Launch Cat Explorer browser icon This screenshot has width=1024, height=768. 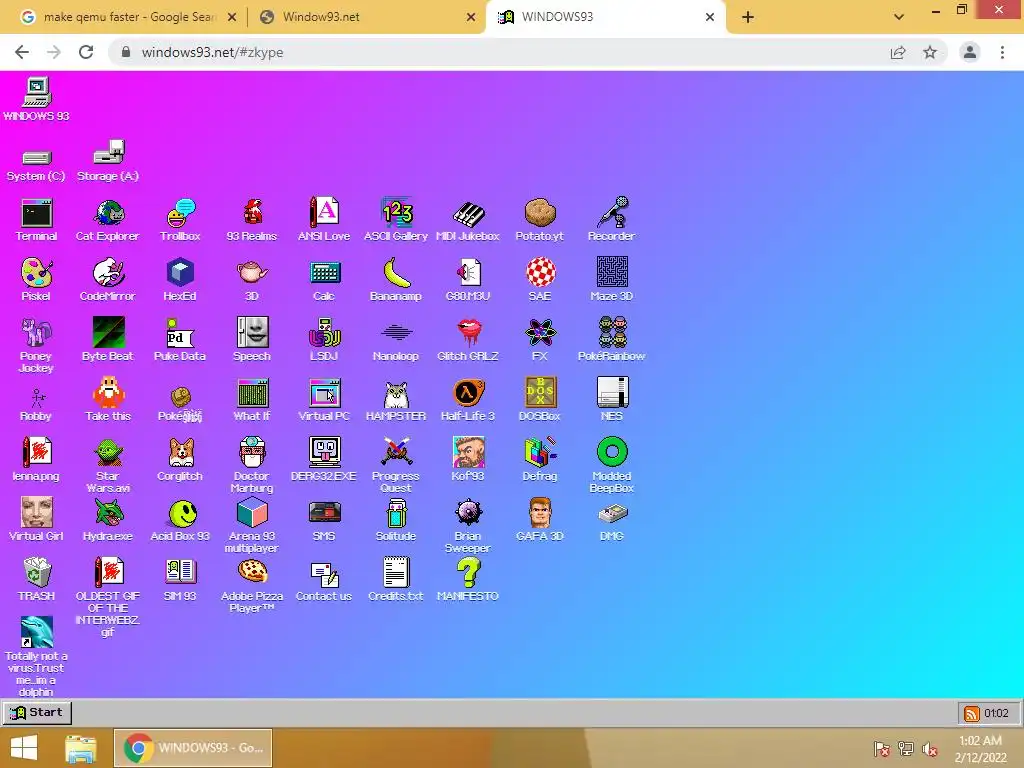click(108, 220)
